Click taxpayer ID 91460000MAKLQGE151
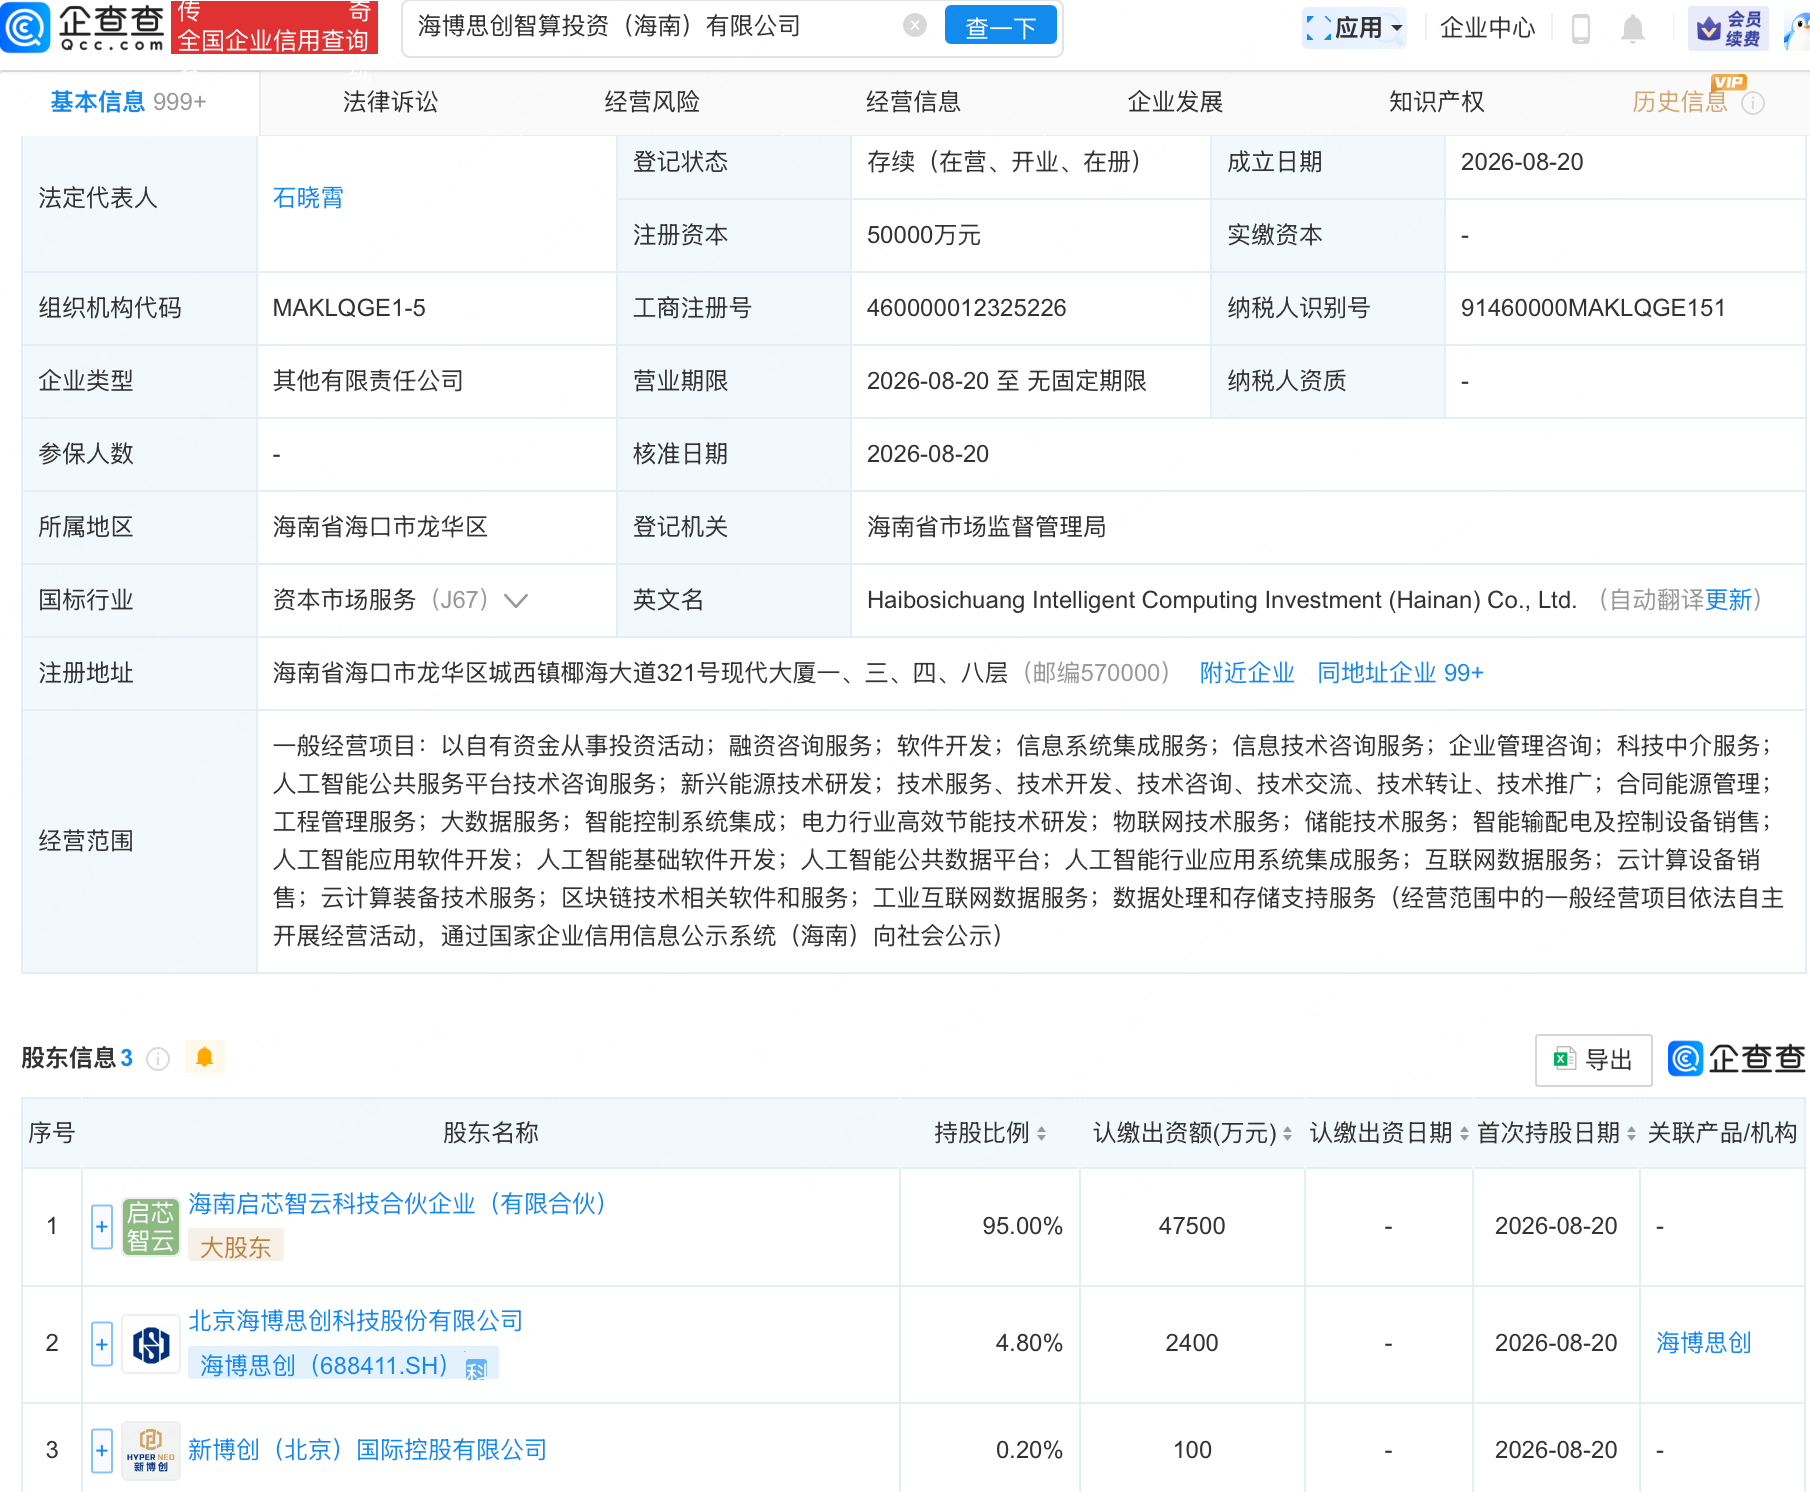The height and width of the screenshot is (1492, 1810). point(1593,308)
